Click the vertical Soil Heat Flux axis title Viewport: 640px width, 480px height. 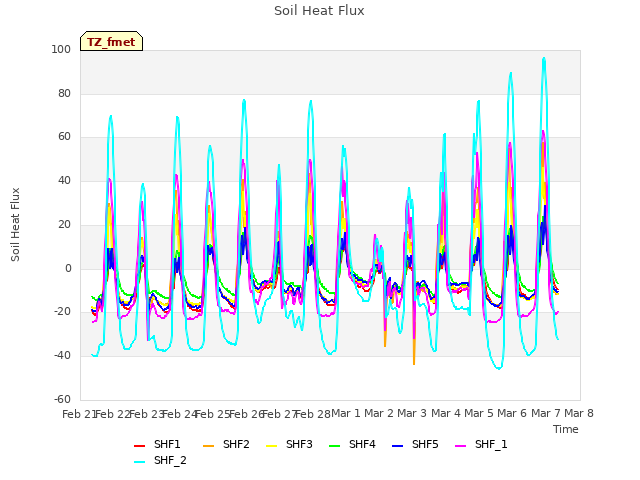coord(16,225)
